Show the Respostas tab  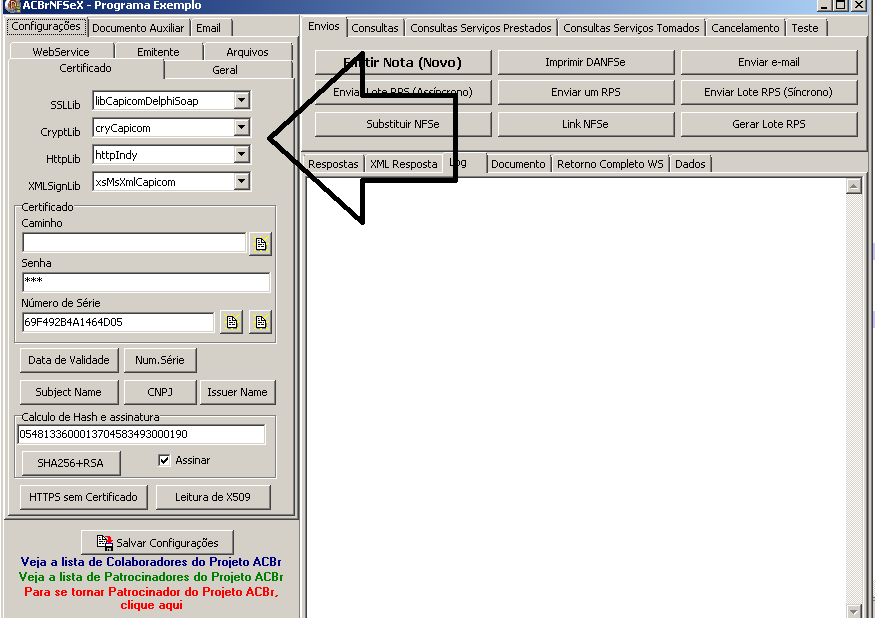pos(333,164)
